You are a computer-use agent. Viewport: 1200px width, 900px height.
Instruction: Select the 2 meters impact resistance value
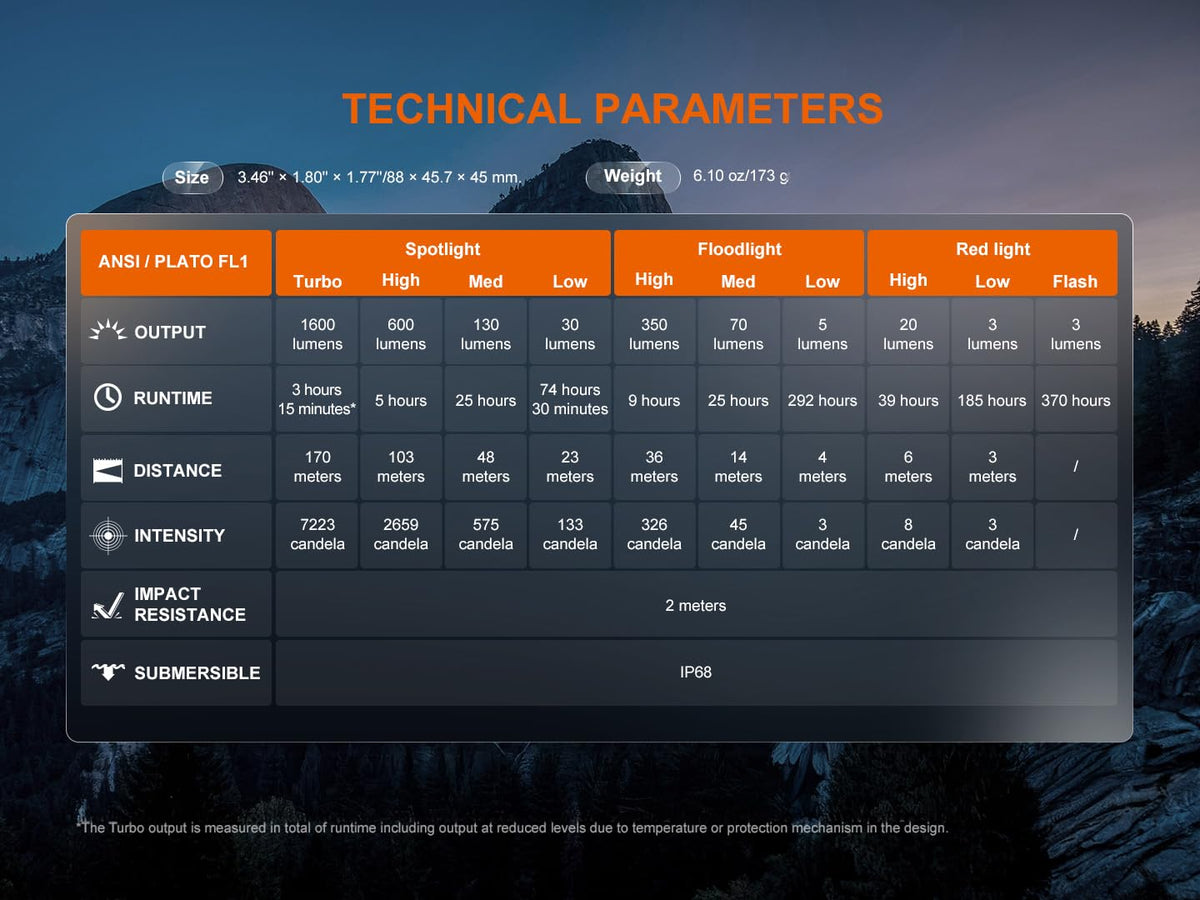tap(696, 605)
